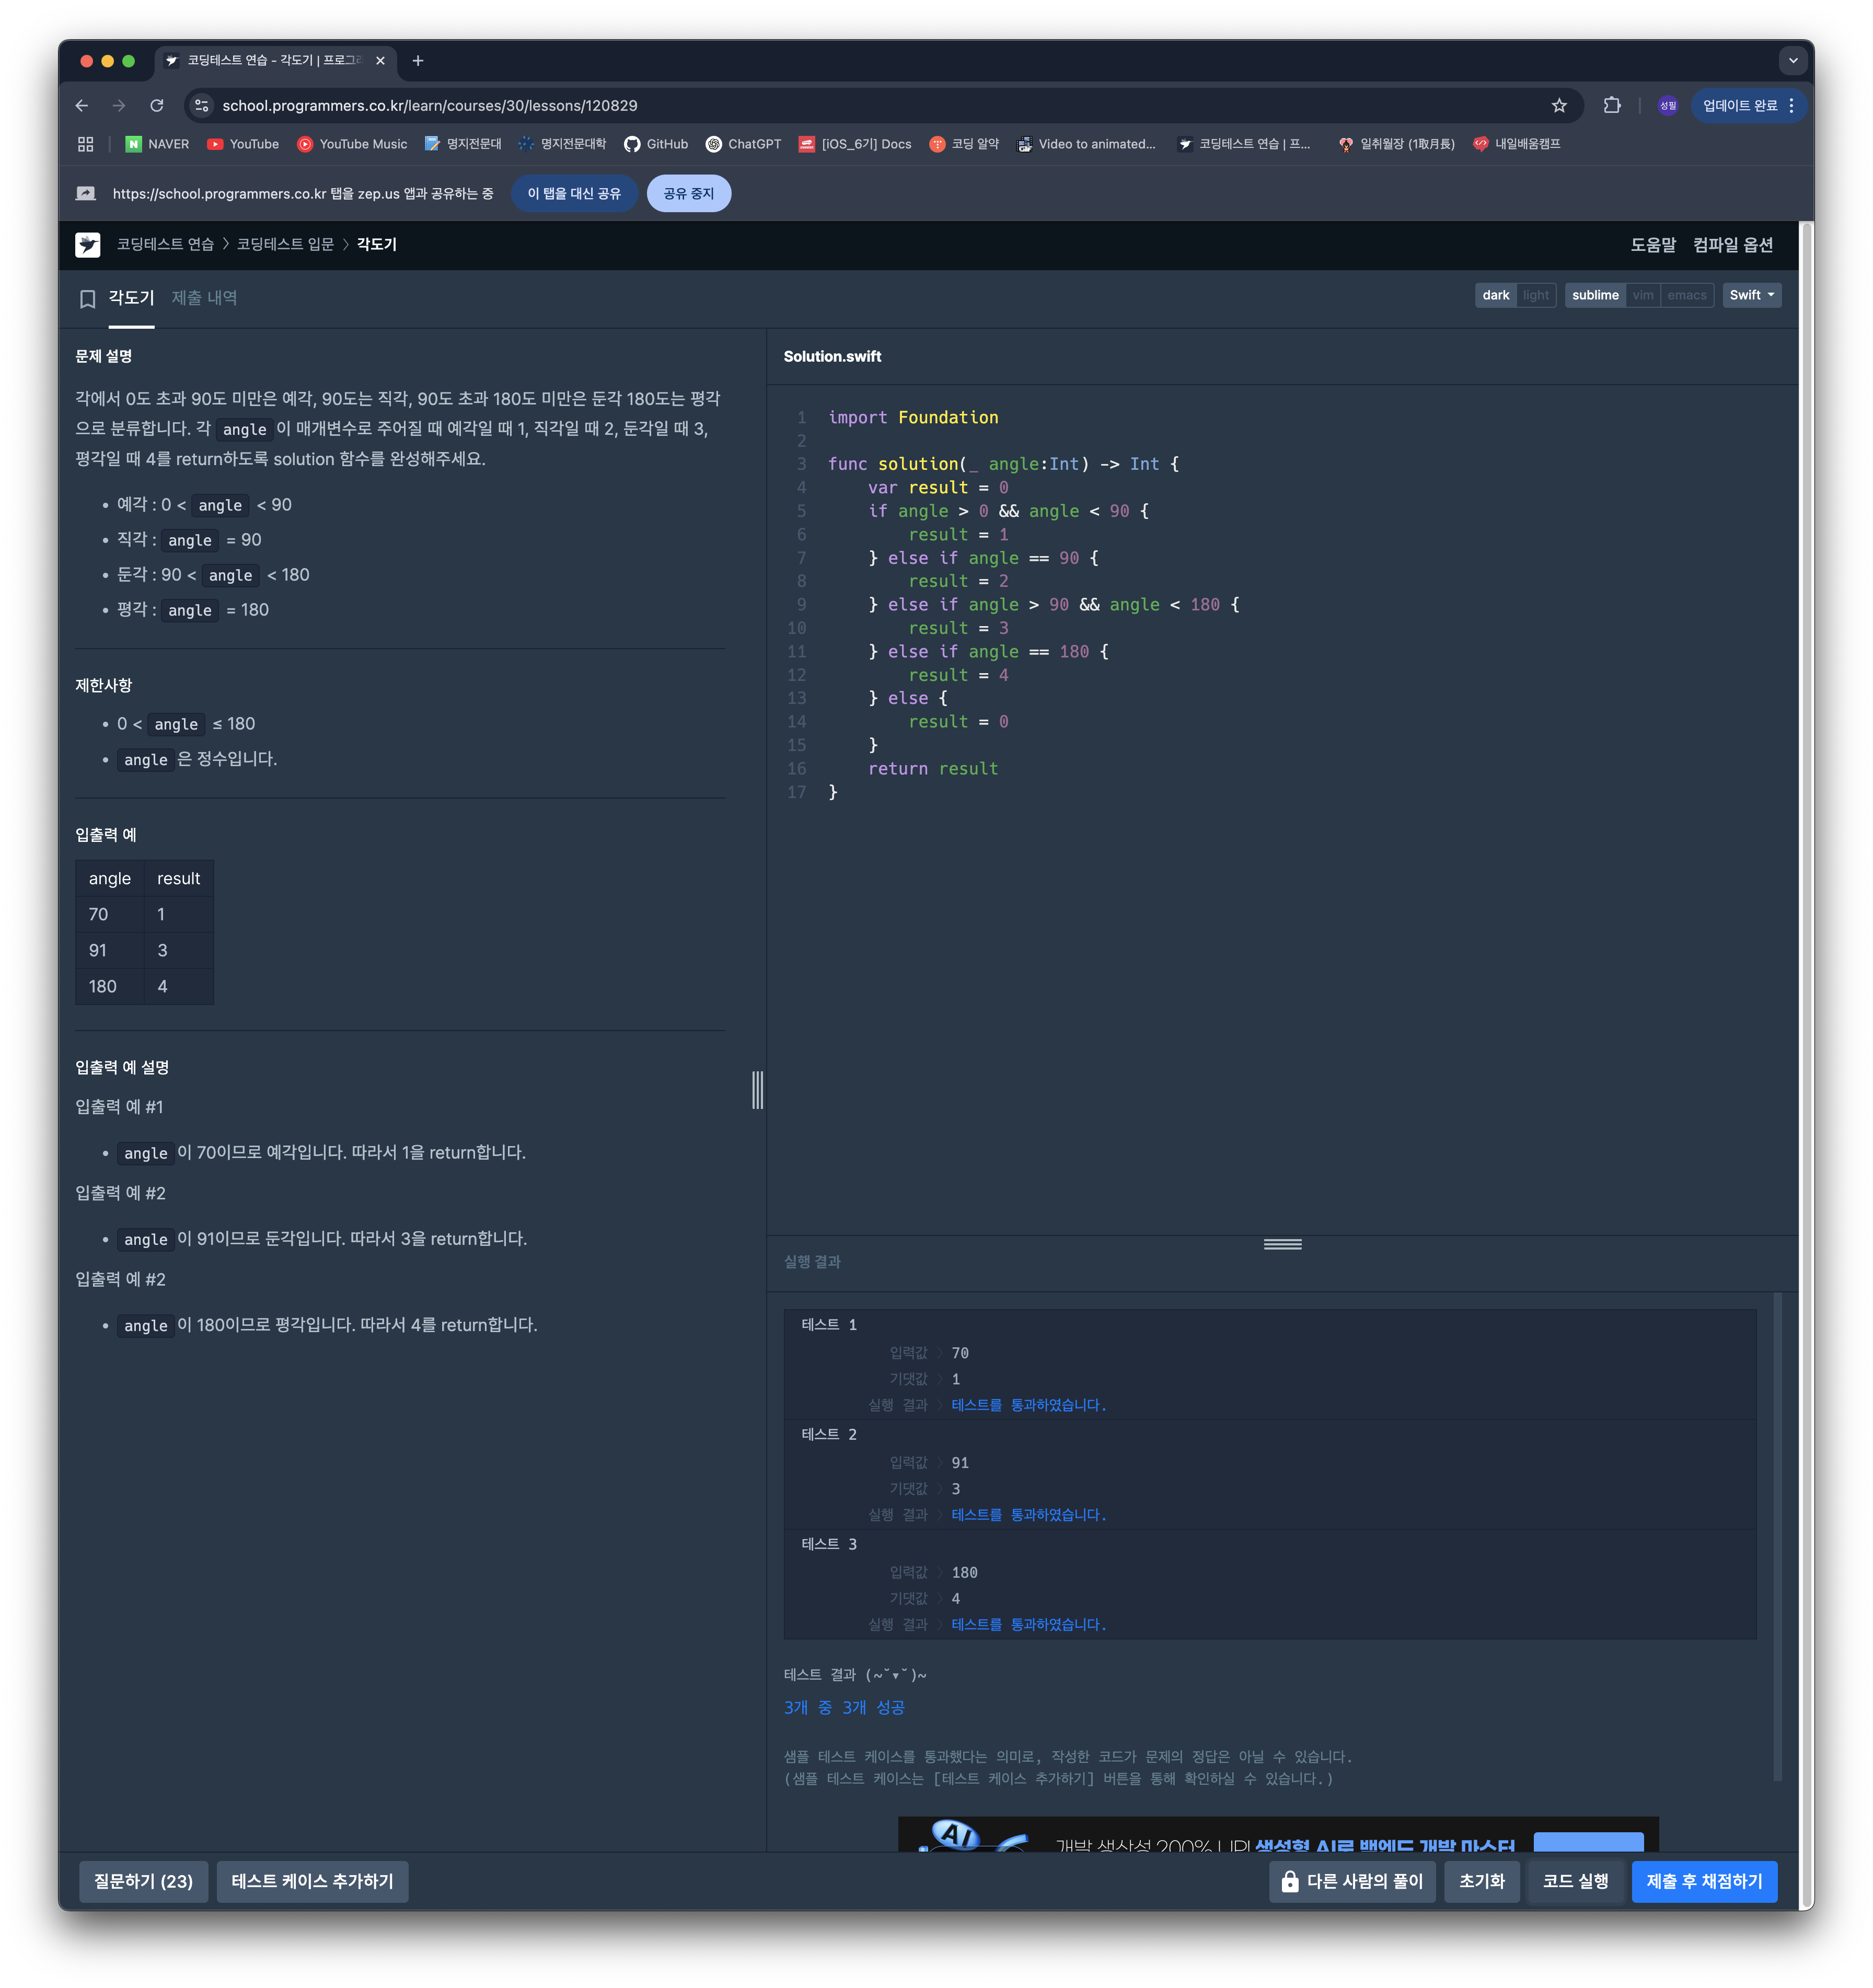The height and width of the screenshot is (1988, 1873).
Task: Click the 제출 후 채점하기 button
Action: [x=1703, y=1881]
